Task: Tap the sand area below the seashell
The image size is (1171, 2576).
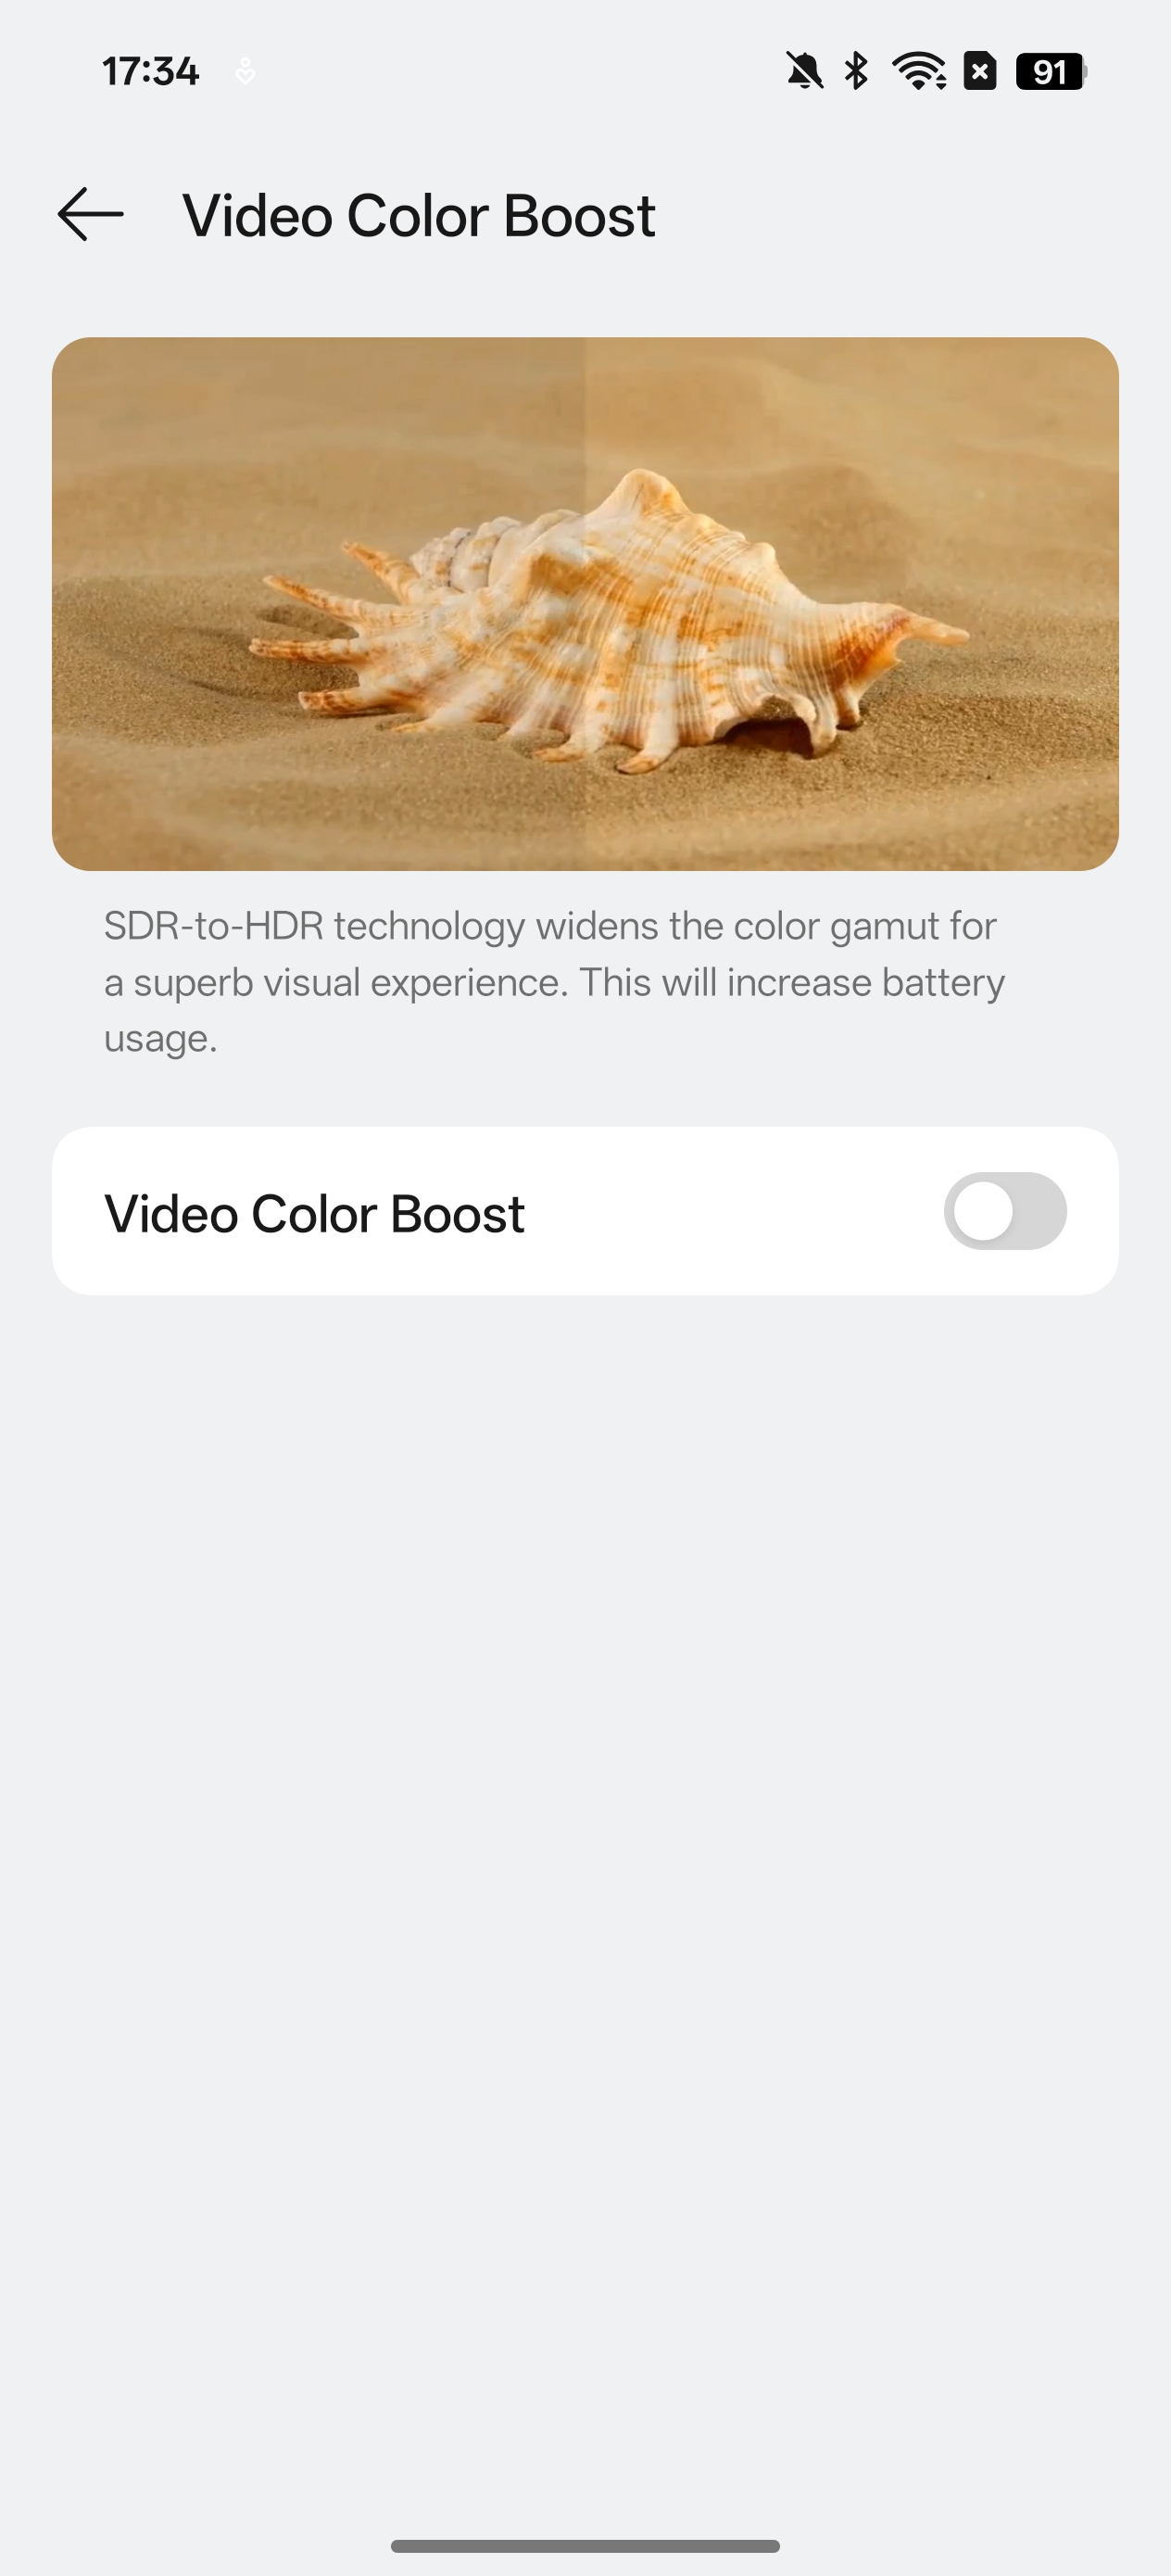Action: coord(585,825)
